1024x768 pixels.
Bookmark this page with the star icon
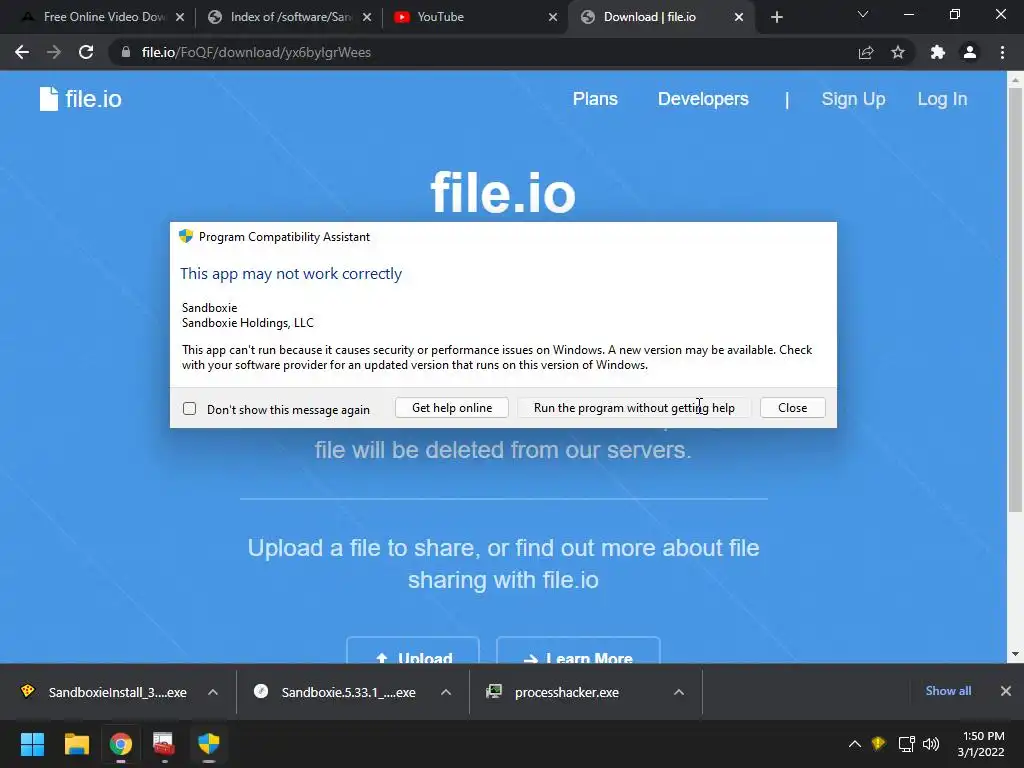click(898, 52)
